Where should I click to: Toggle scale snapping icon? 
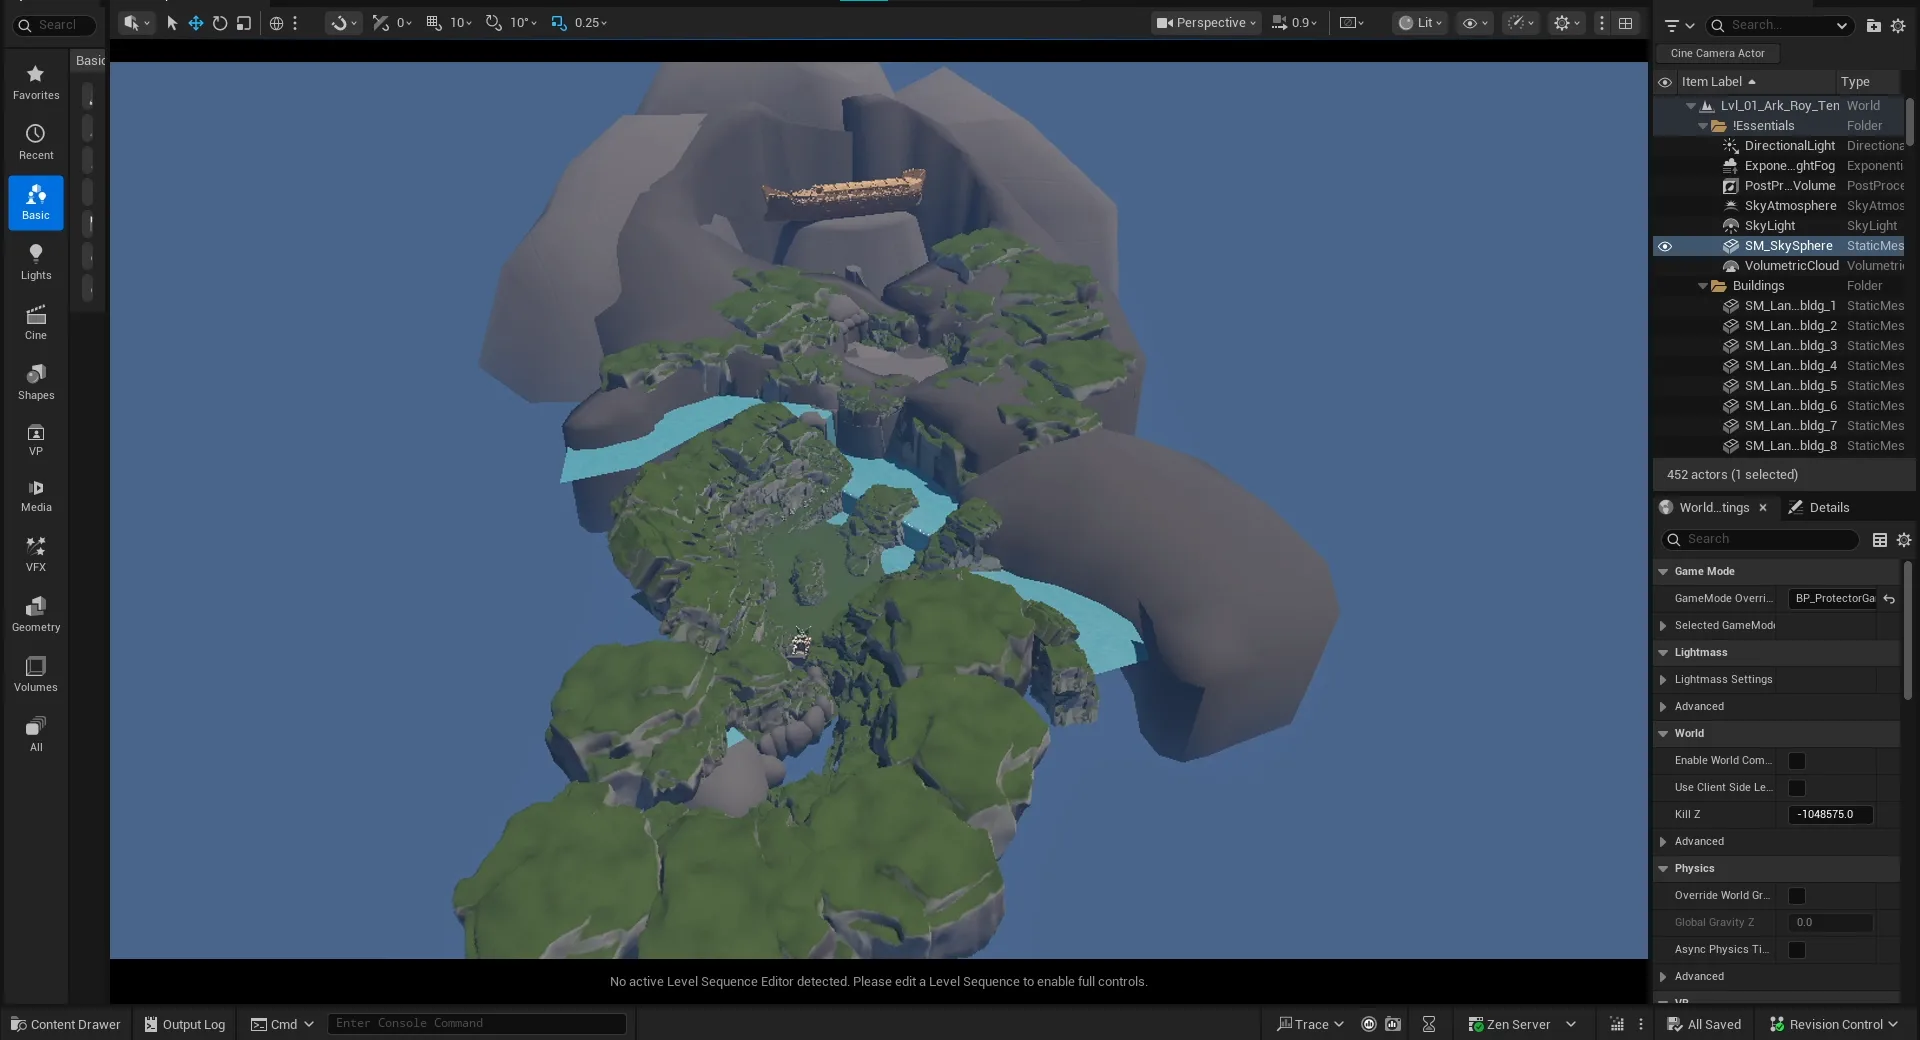pyautogui.click(x=559, y=23)
